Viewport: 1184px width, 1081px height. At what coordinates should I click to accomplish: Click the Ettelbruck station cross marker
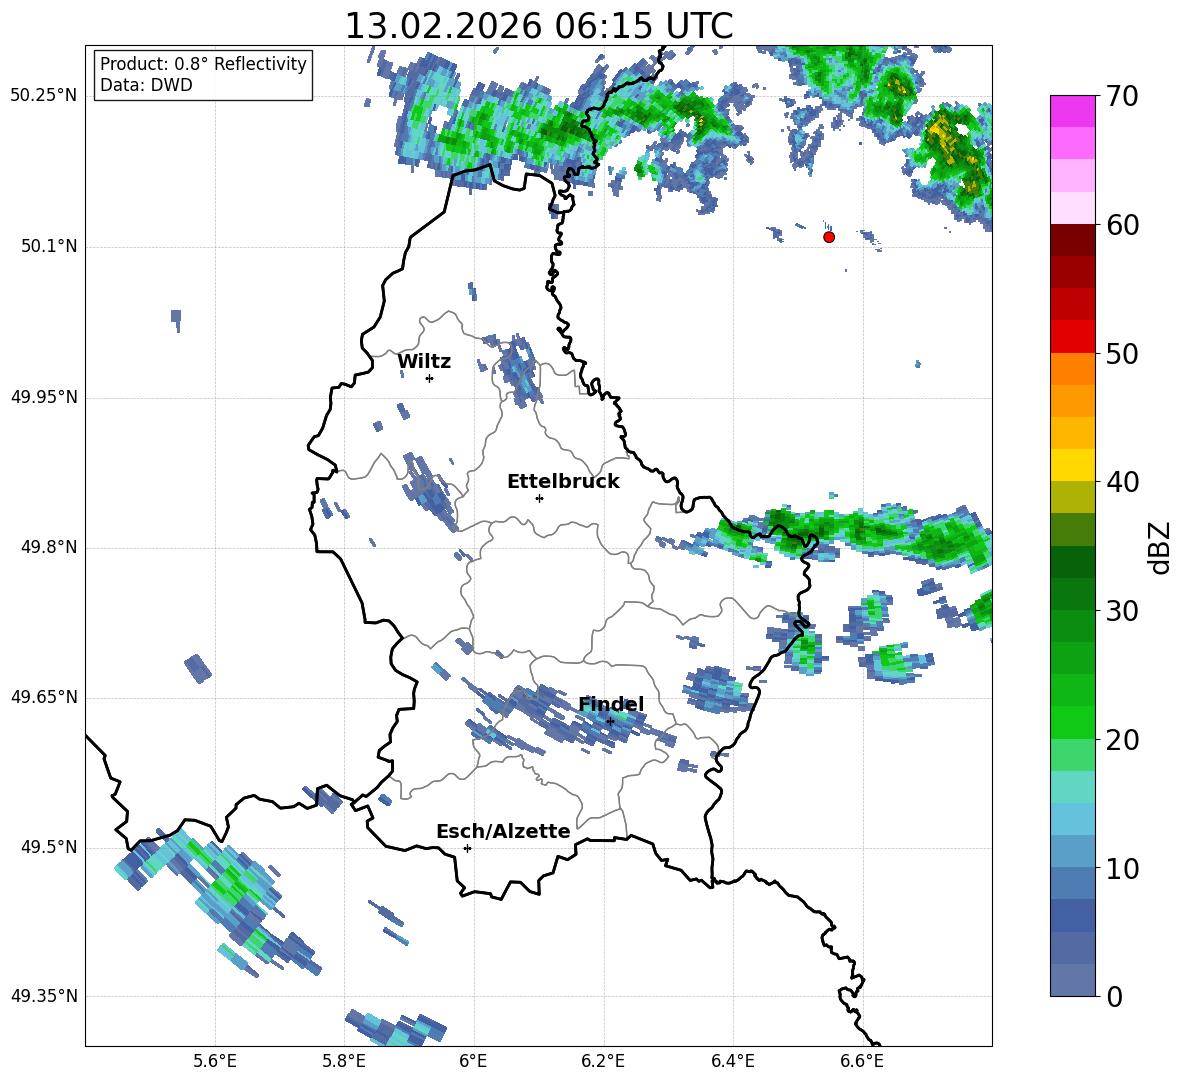[x=539, y=498]
